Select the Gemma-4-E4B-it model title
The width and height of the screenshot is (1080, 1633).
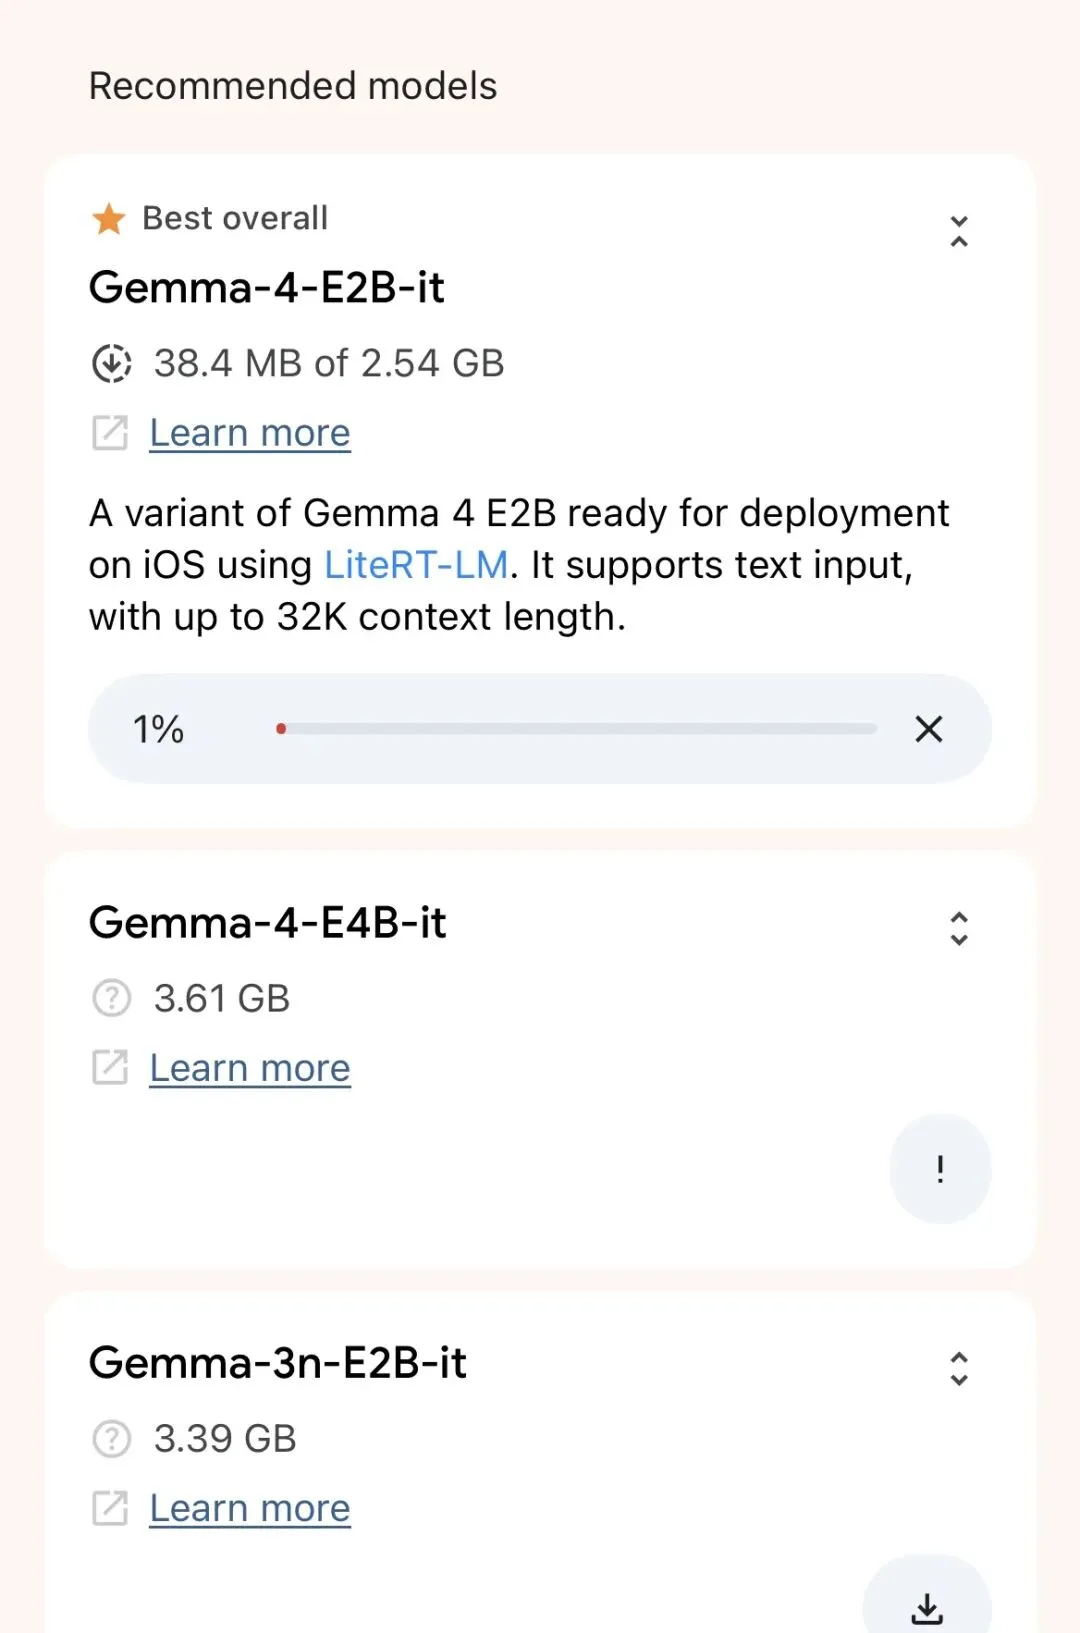[x=267, y=922]
